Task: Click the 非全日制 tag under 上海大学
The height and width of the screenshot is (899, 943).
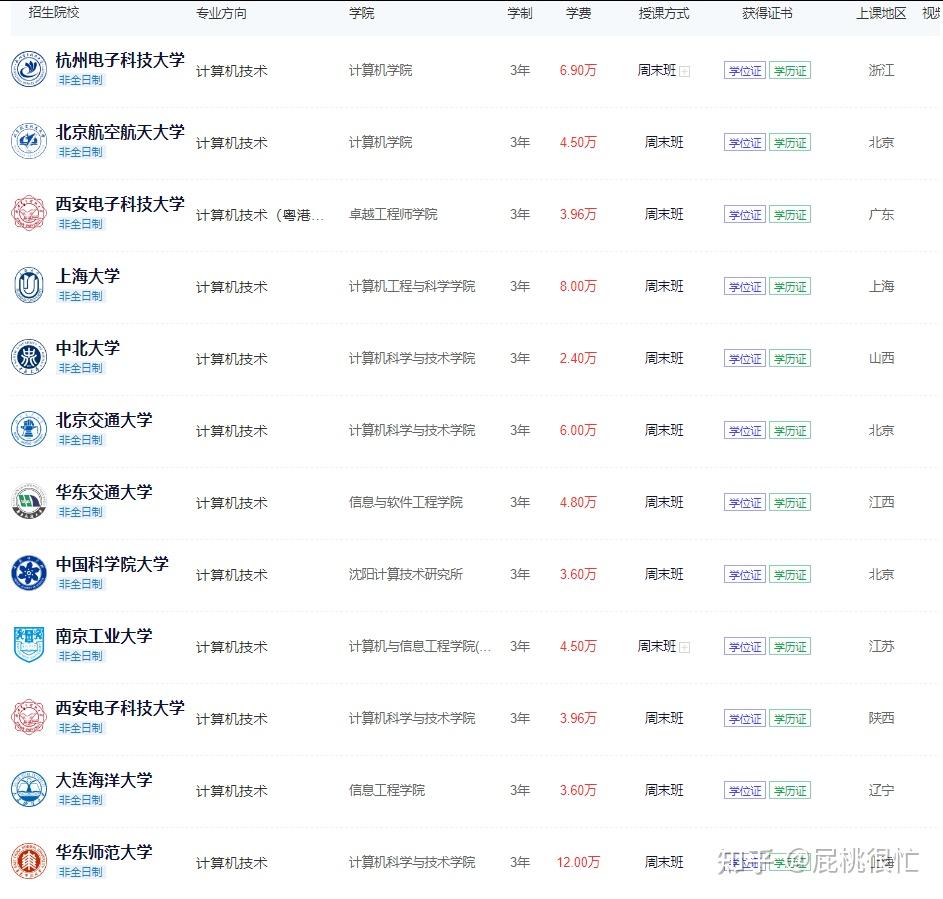Action: point(81,296)
